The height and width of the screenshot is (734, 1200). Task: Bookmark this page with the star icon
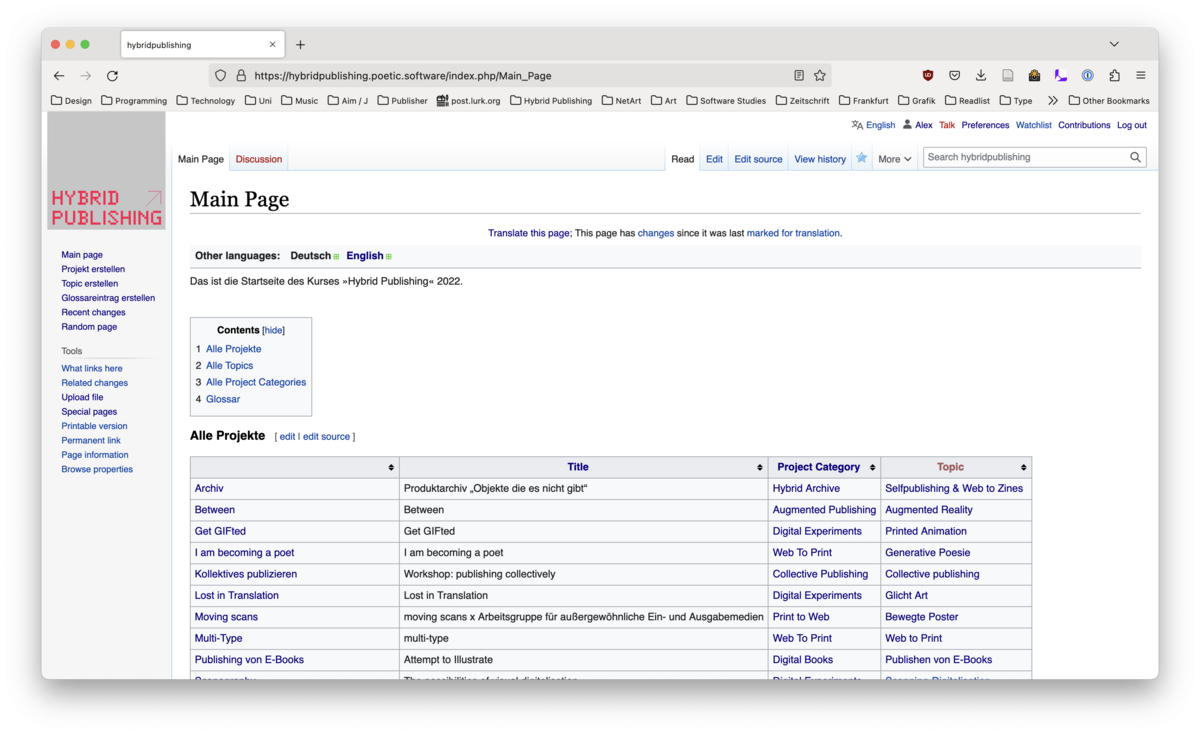pyautogui.click(x=820, y=75)
